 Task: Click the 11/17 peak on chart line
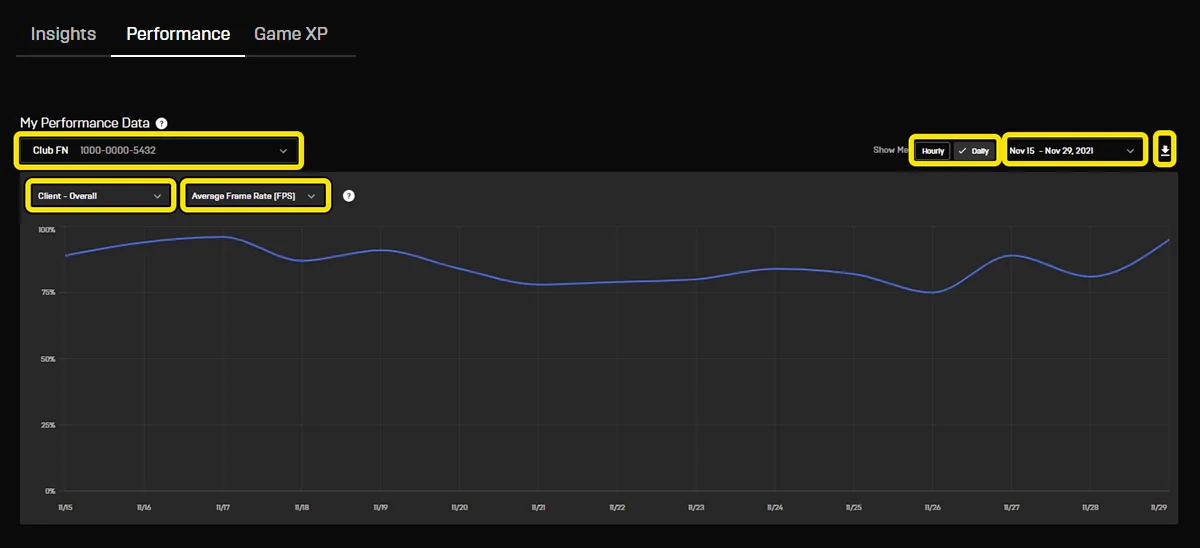[221, 237]
